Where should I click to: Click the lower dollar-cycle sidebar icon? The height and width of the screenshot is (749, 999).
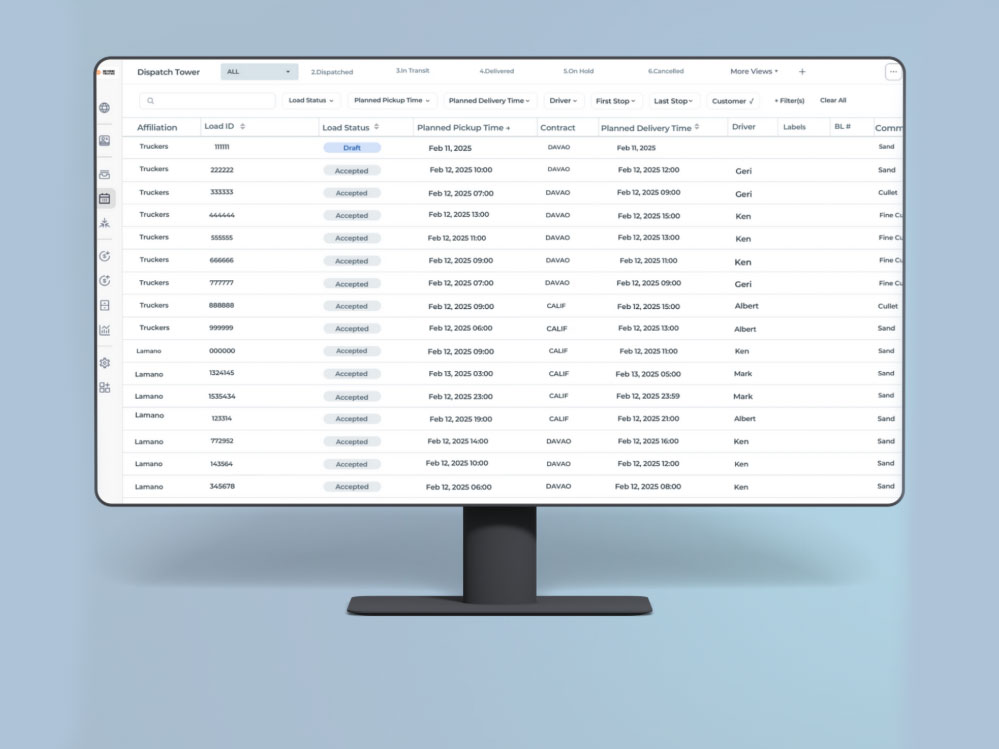[104, 281]
